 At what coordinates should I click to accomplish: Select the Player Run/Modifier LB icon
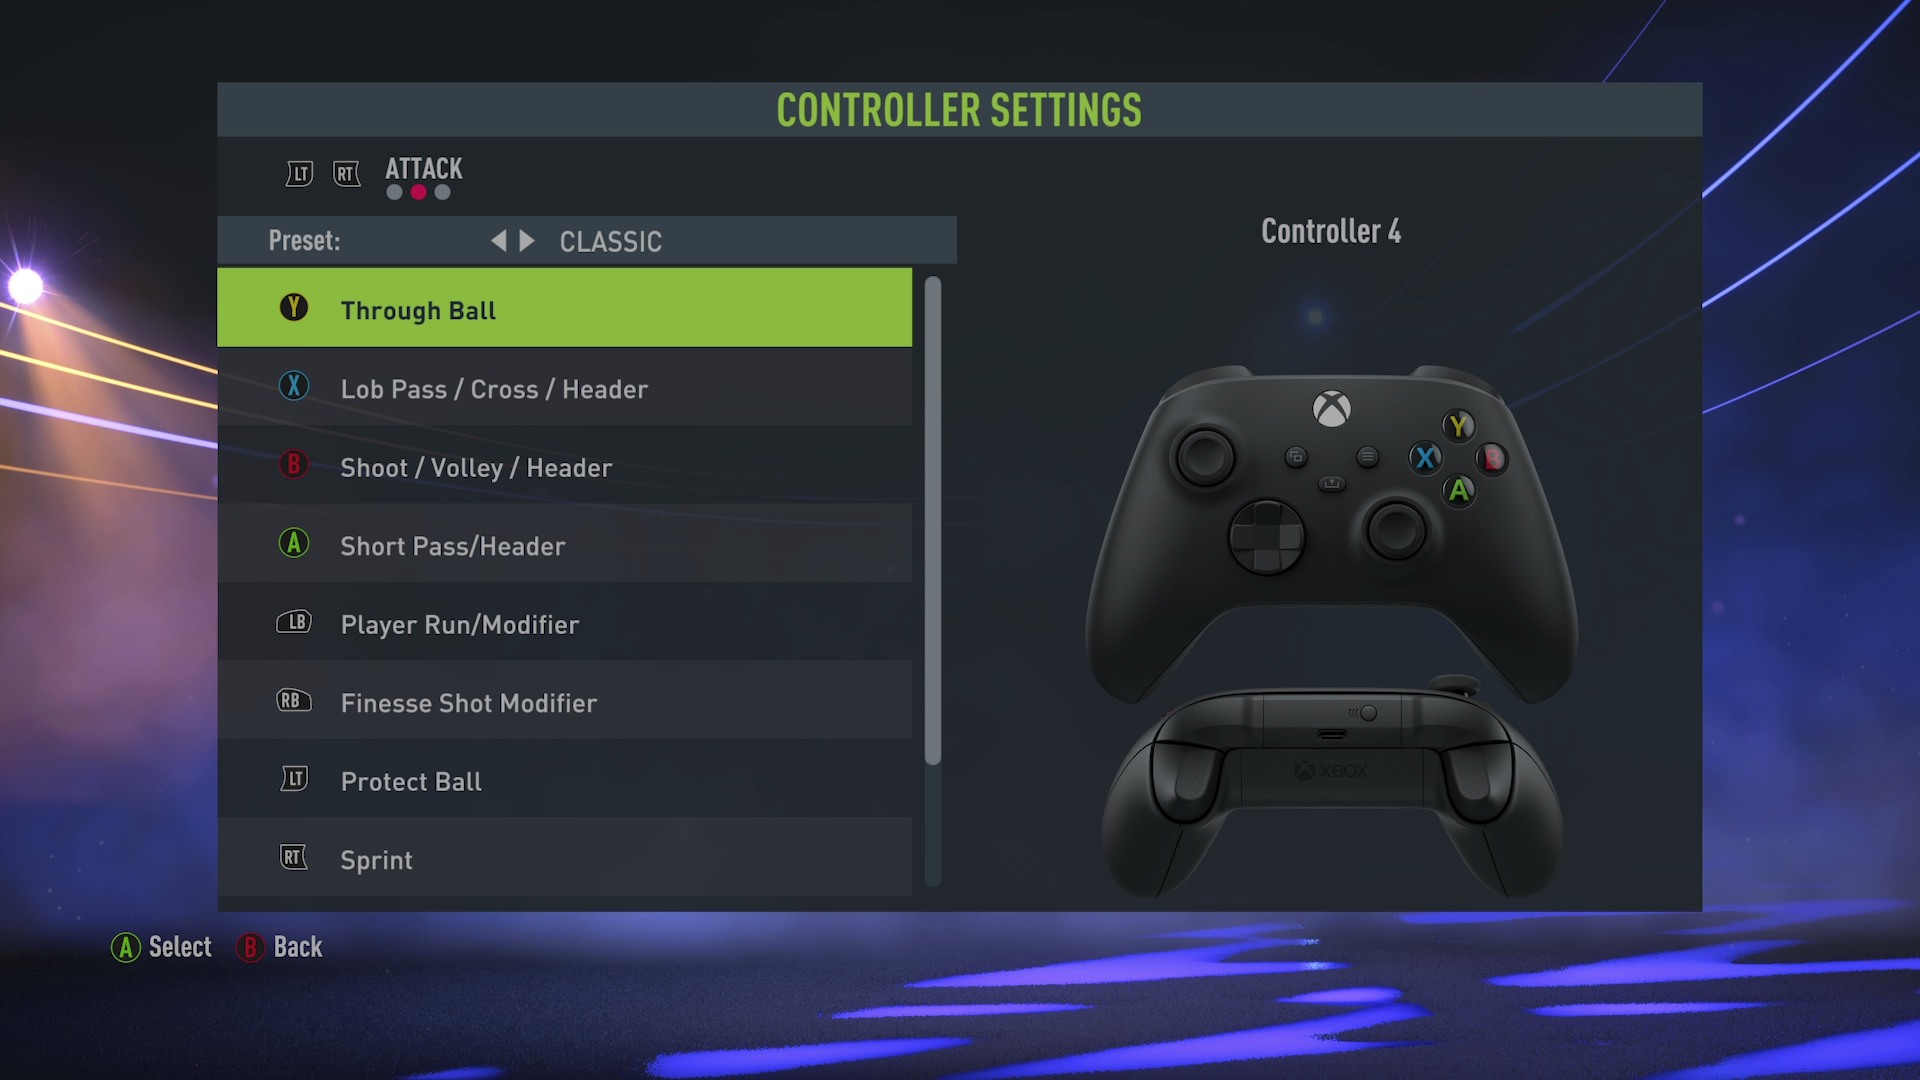tap(293, 624)
